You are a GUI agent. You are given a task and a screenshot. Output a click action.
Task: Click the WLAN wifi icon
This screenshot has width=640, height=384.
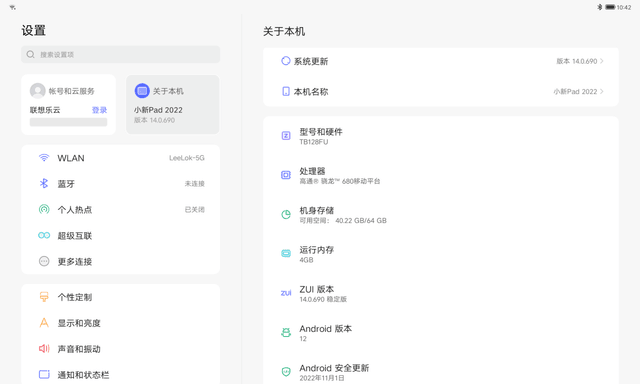[x=44, y=158]
